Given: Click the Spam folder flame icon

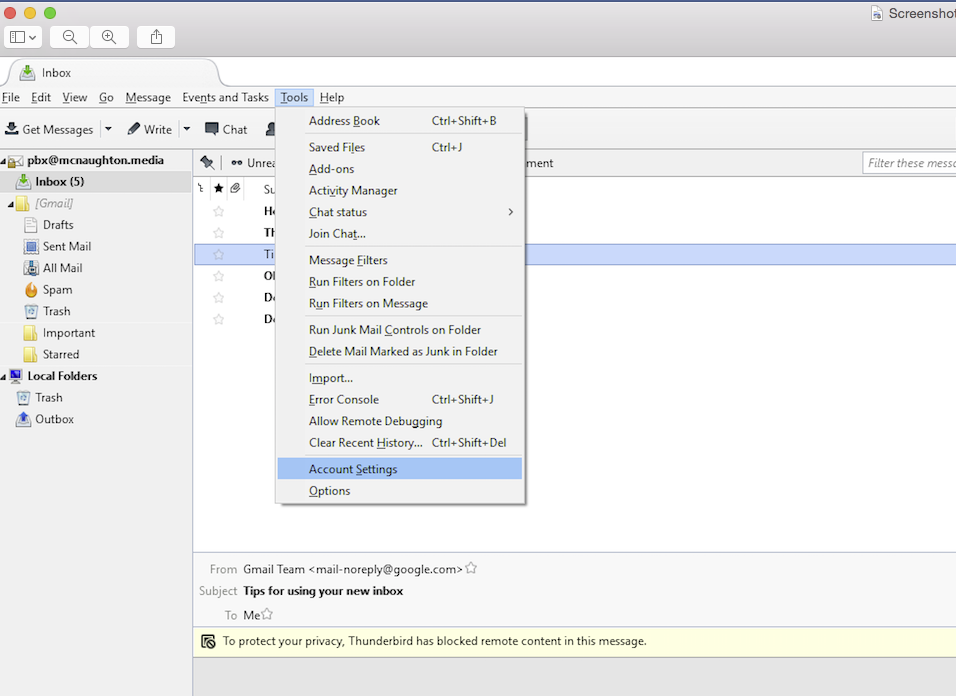Looking at the screenshot, I should [31, 290].
